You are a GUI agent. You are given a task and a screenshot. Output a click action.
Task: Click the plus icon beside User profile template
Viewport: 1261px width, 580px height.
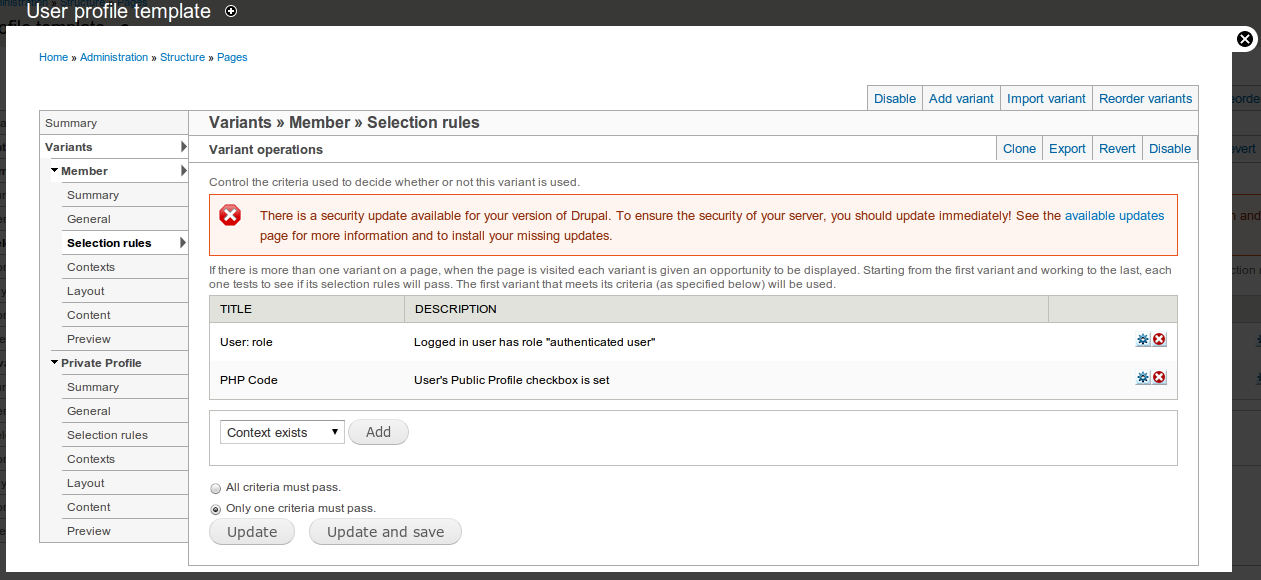pyautogui.click(x=231, y=12)
